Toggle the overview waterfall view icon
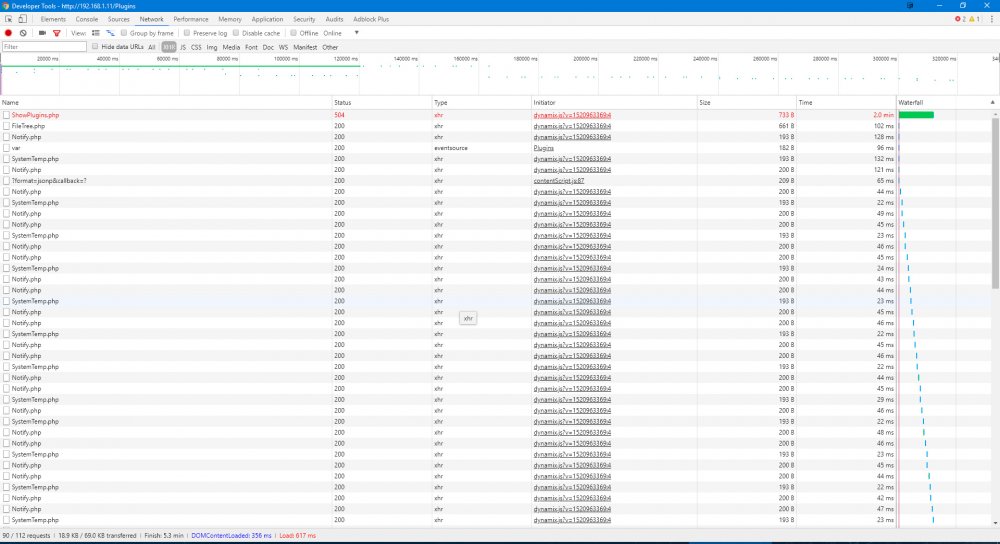This screenshot has width=1000, height=544. (x=110, y=33)
